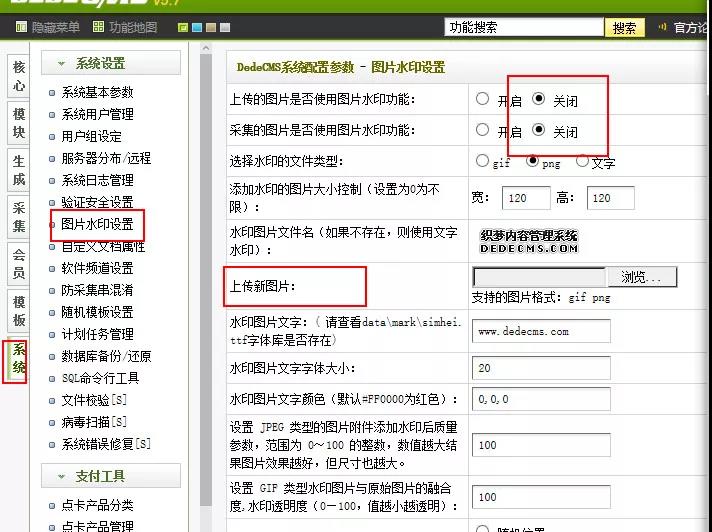Select the tan theme color square
712x532 pixels.
click(211, 28)
